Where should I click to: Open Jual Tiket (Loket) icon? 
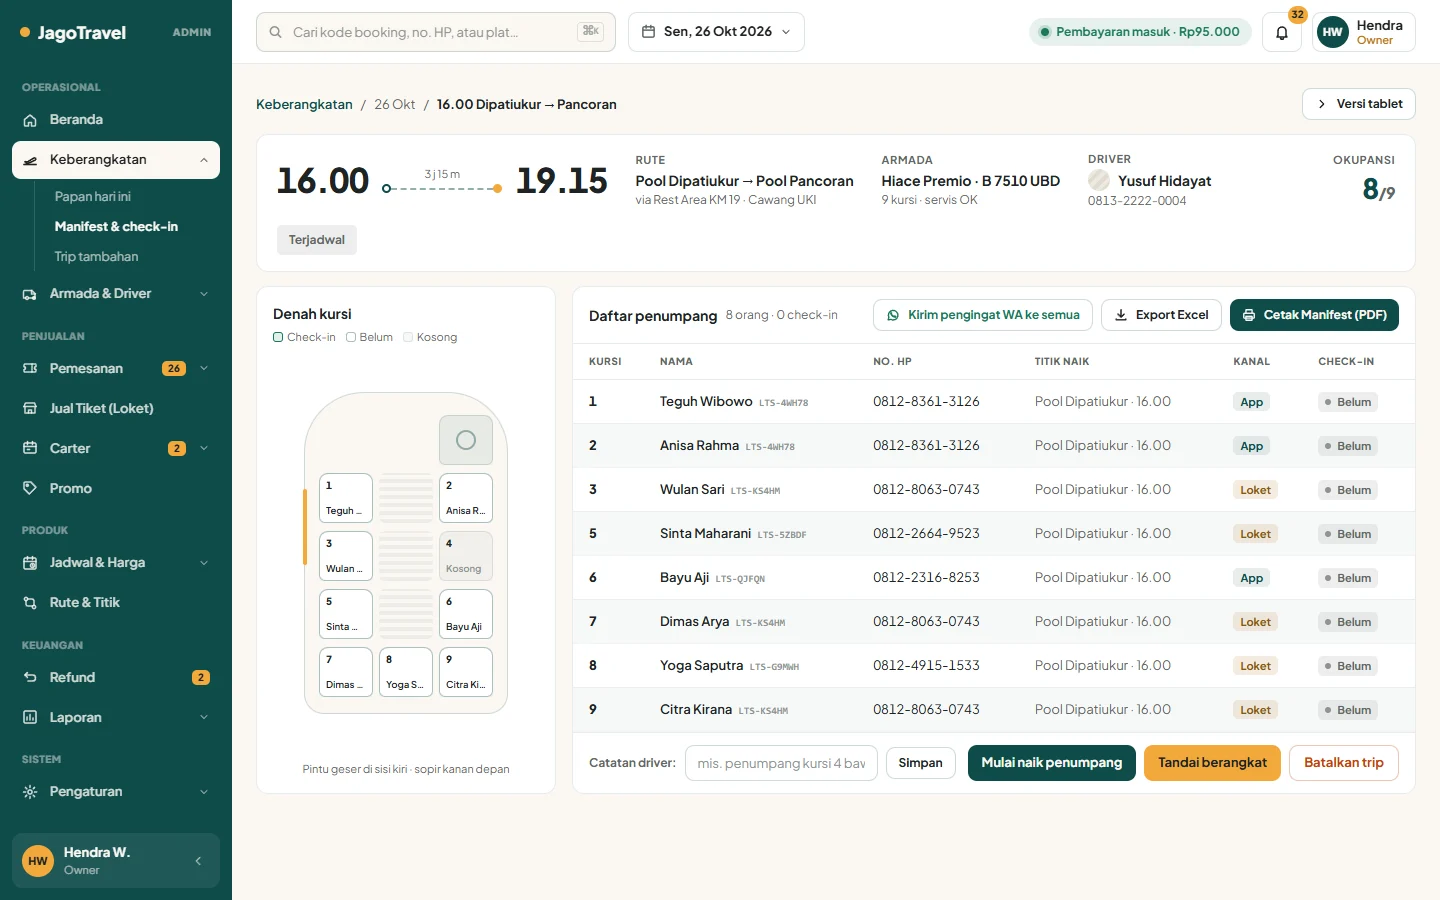[30, 408]
